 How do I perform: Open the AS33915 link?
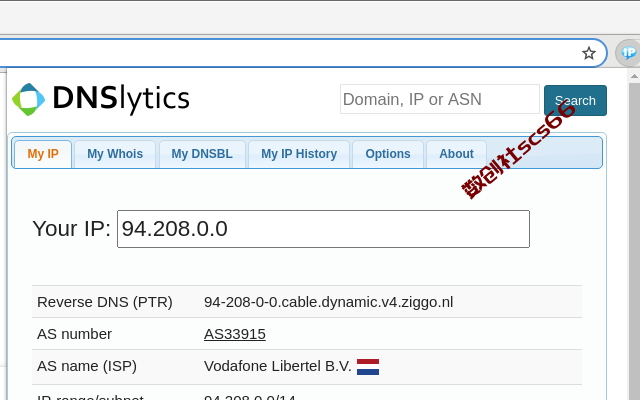(235, 334)
